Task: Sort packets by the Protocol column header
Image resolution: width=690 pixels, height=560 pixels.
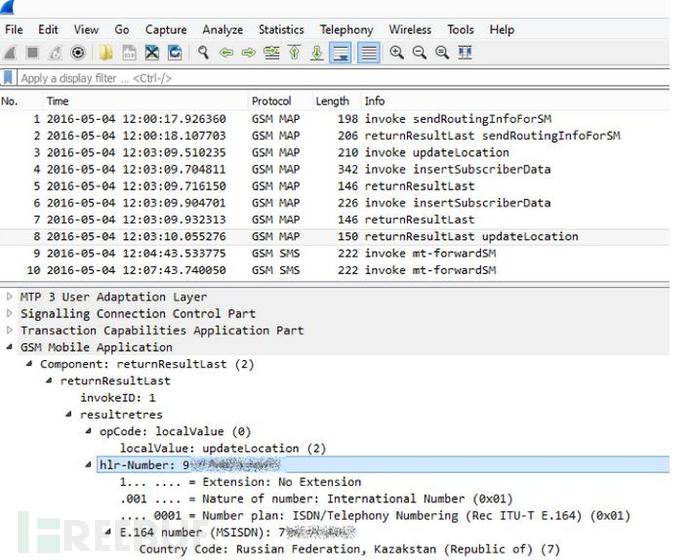Action: (x=272, y=101)
